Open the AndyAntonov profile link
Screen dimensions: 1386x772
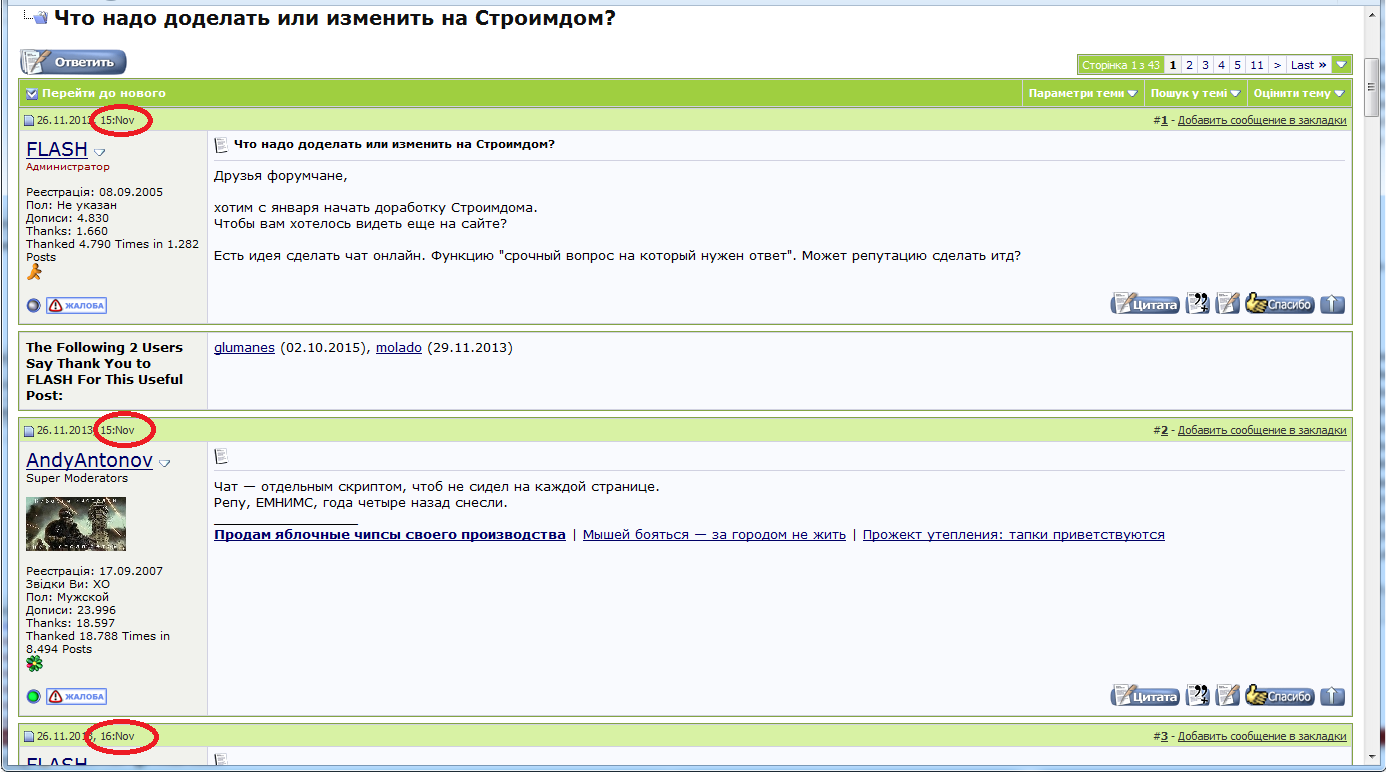89,461
